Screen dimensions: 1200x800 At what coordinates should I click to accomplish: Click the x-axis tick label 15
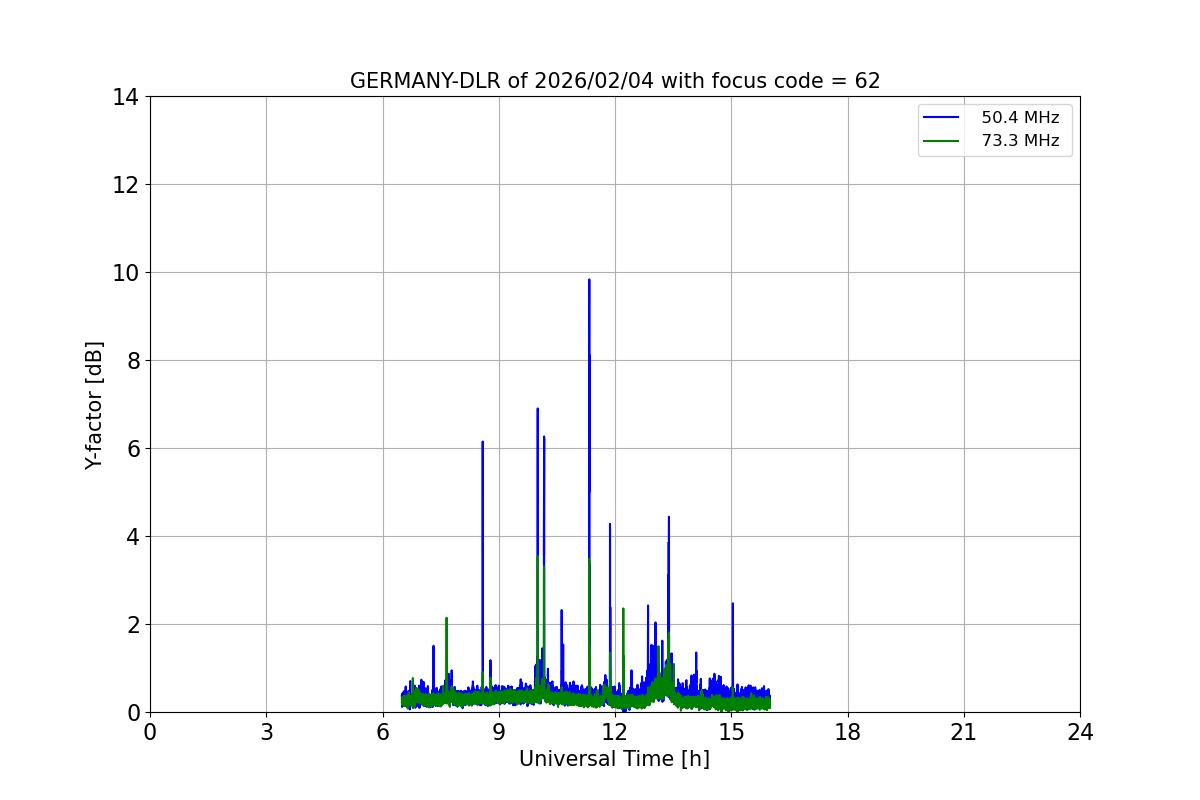point(731,732)
